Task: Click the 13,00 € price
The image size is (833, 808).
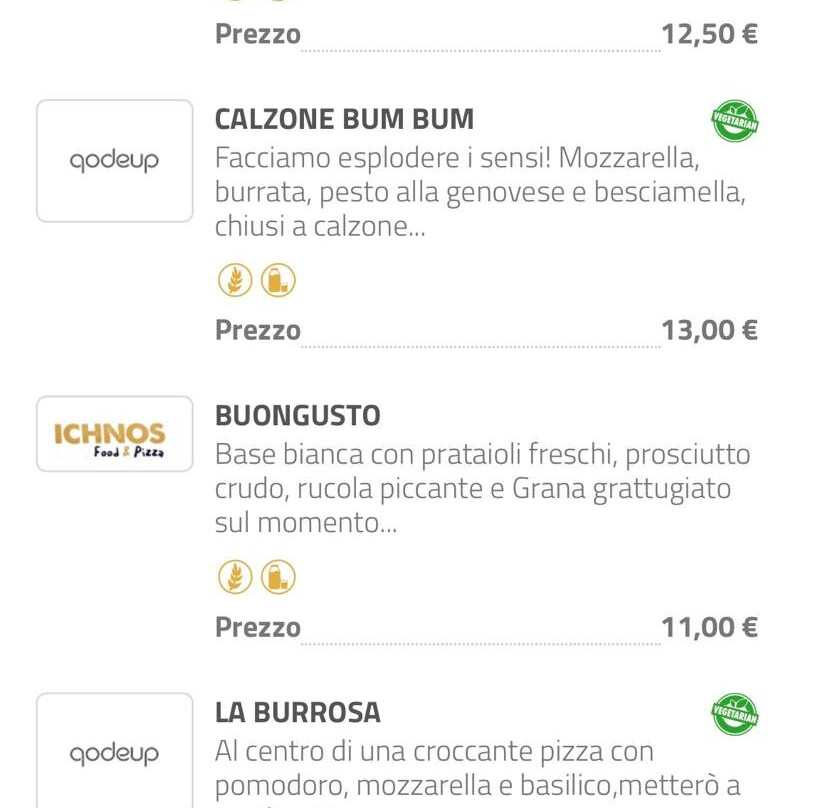Action: coord(709,330)
